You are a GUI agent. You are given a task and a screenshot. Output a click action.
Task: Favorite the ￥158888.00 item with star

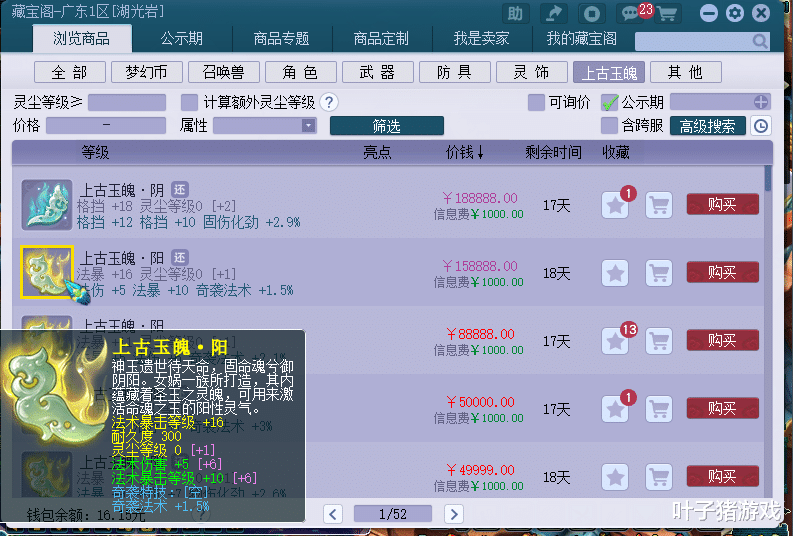pos(615,274)
